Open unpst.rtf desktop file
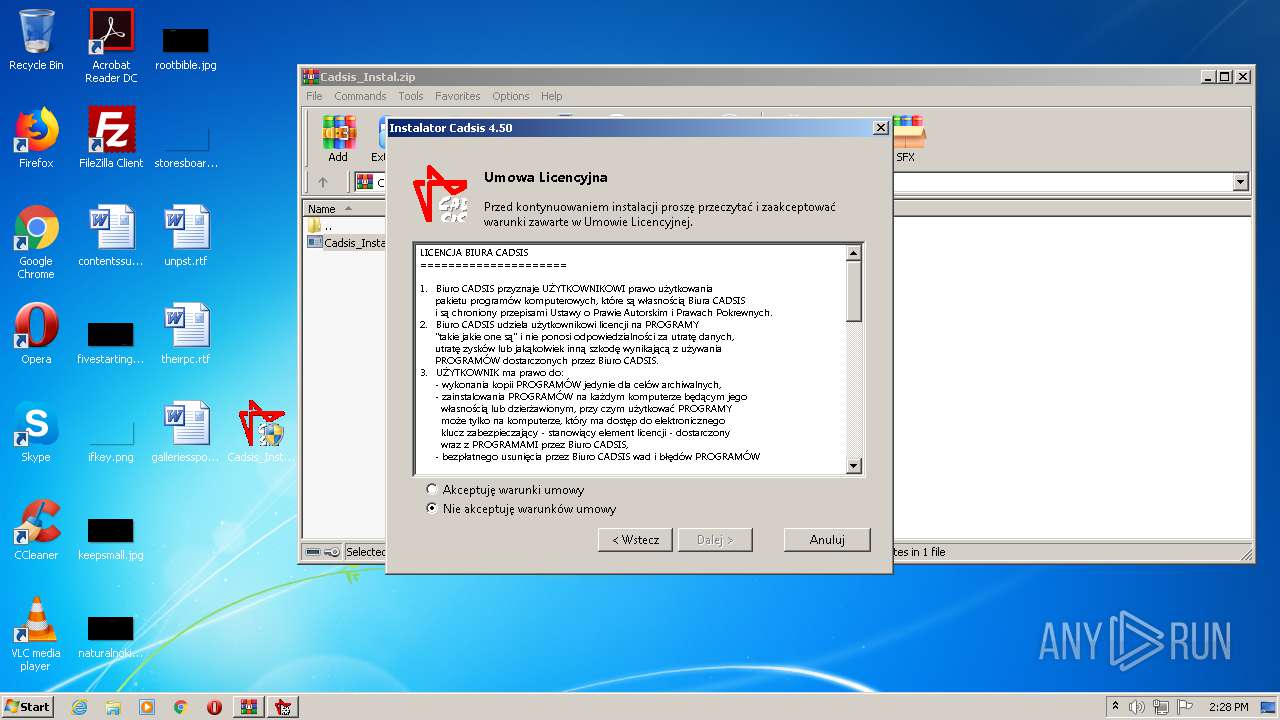The width and height of the screenshot is (1280, 720). (186, 236)
